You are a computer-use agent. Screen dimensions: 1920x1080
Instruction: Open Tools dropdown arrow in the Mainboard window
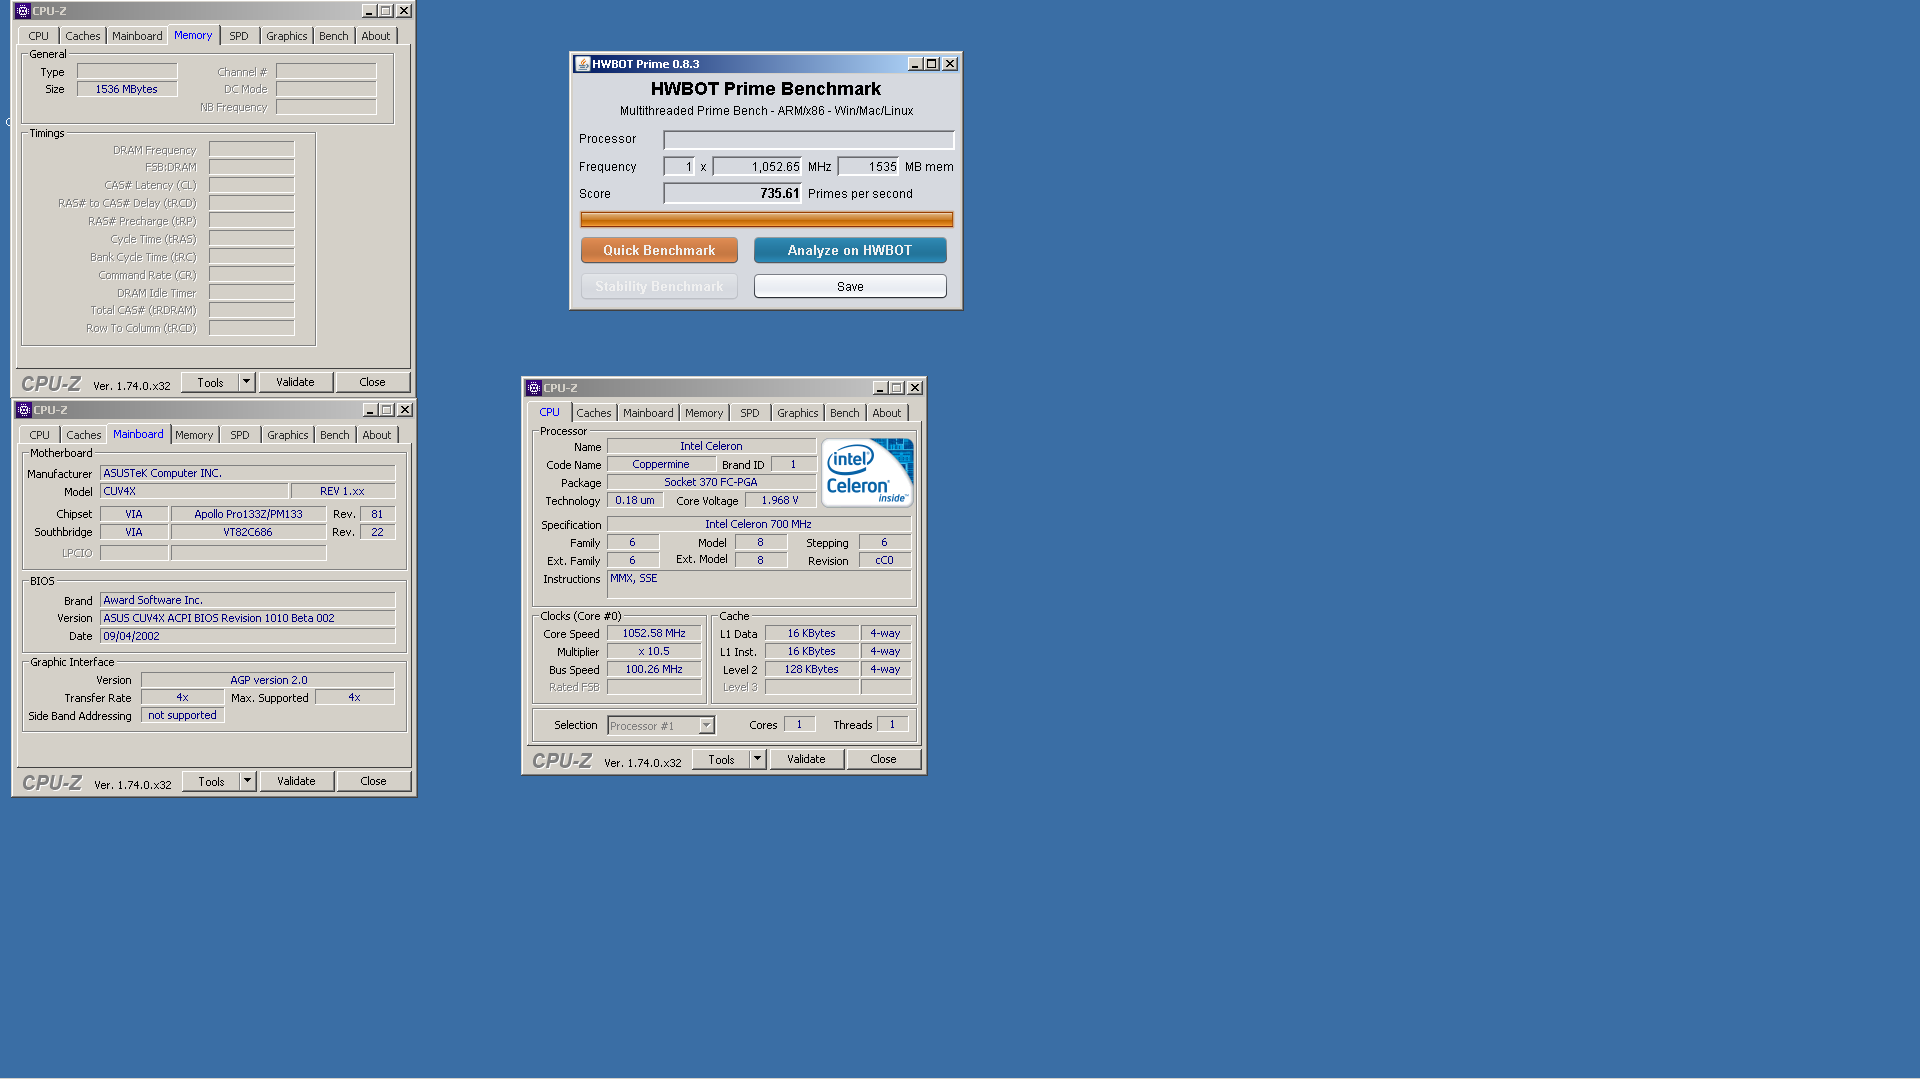tap(248, 781)
